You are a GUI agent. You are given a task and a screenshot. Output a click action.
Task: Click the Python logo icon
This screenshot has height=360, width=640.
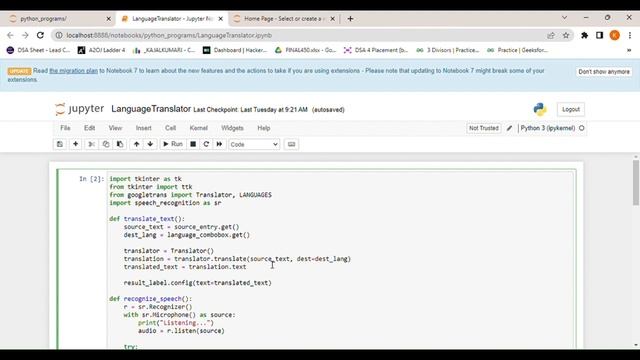(540, 109)
